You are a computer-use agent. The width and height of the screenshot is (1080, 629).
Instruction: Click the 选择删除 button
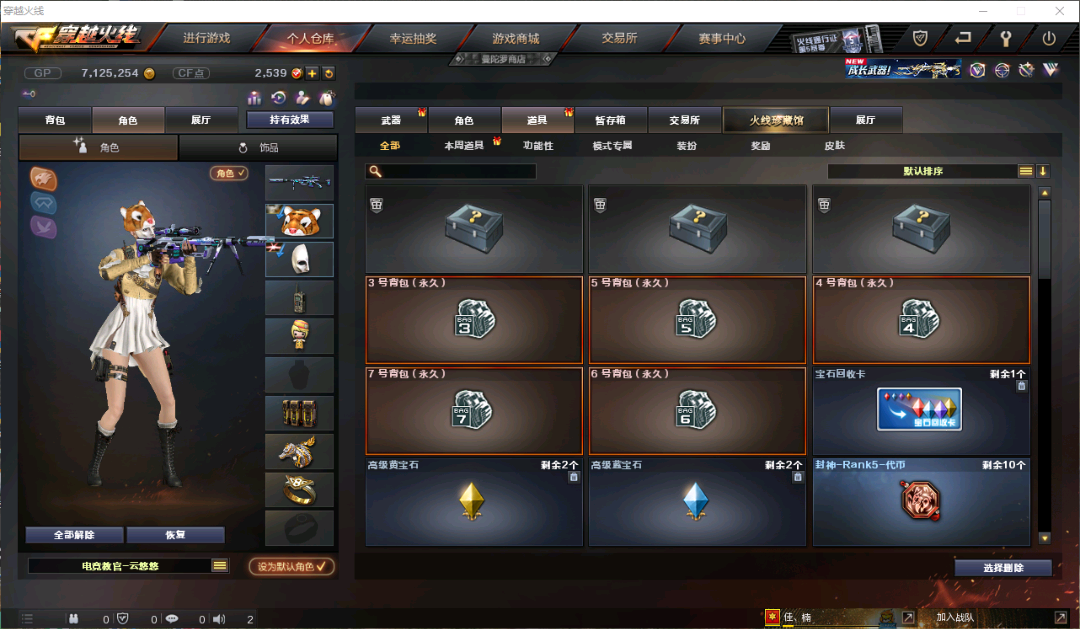click(1003, 567)
